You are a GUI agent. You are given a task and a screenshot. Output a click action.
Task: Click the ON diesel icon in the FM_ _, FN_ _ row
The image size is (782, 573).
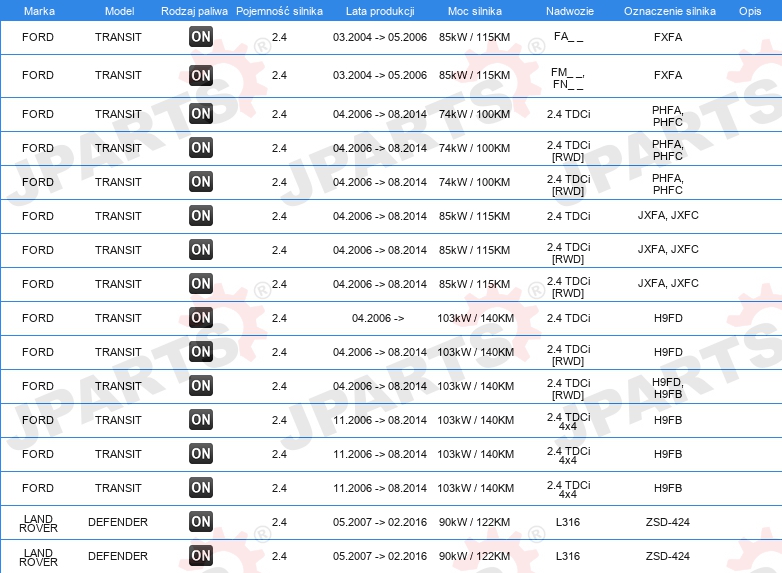pos(201,75)
